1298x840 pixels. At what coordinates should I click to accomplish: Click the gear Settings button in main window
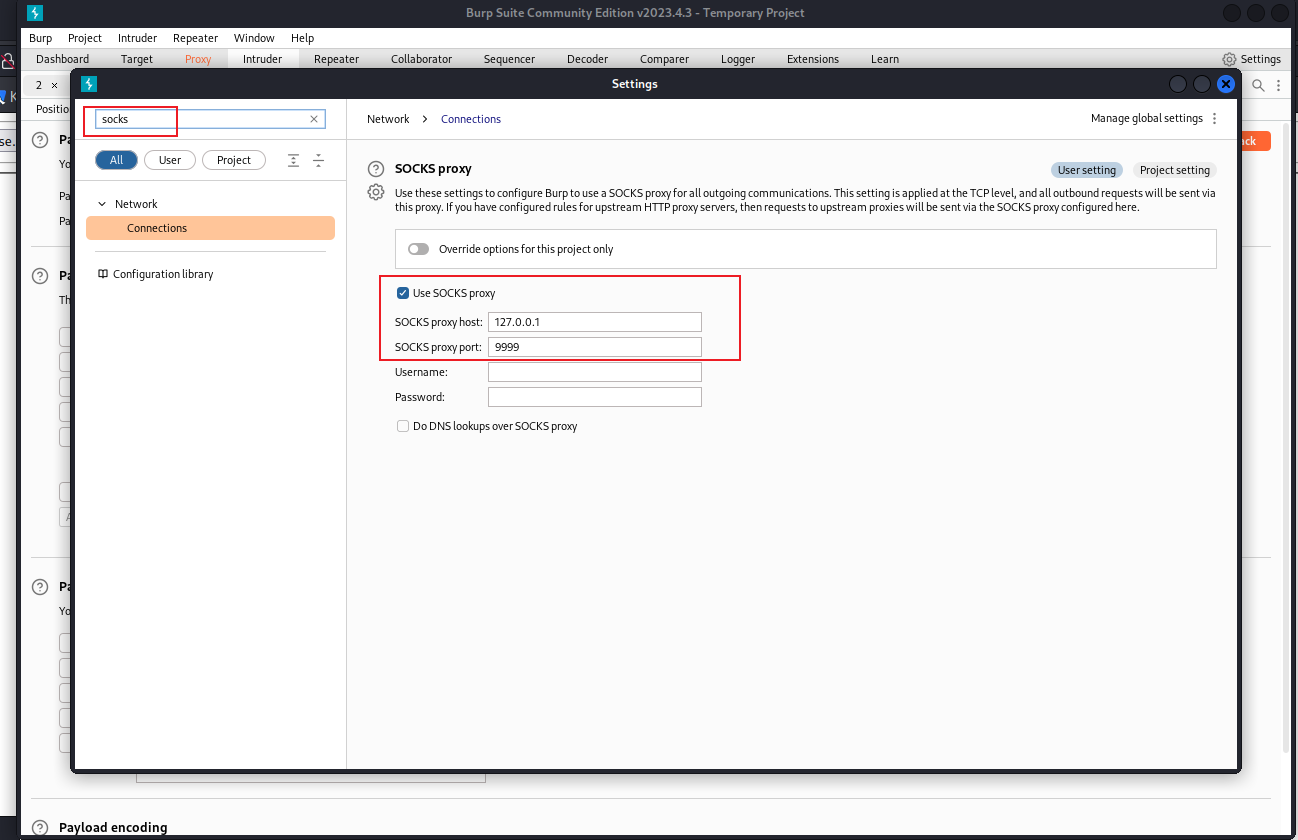pos(1251,59)
